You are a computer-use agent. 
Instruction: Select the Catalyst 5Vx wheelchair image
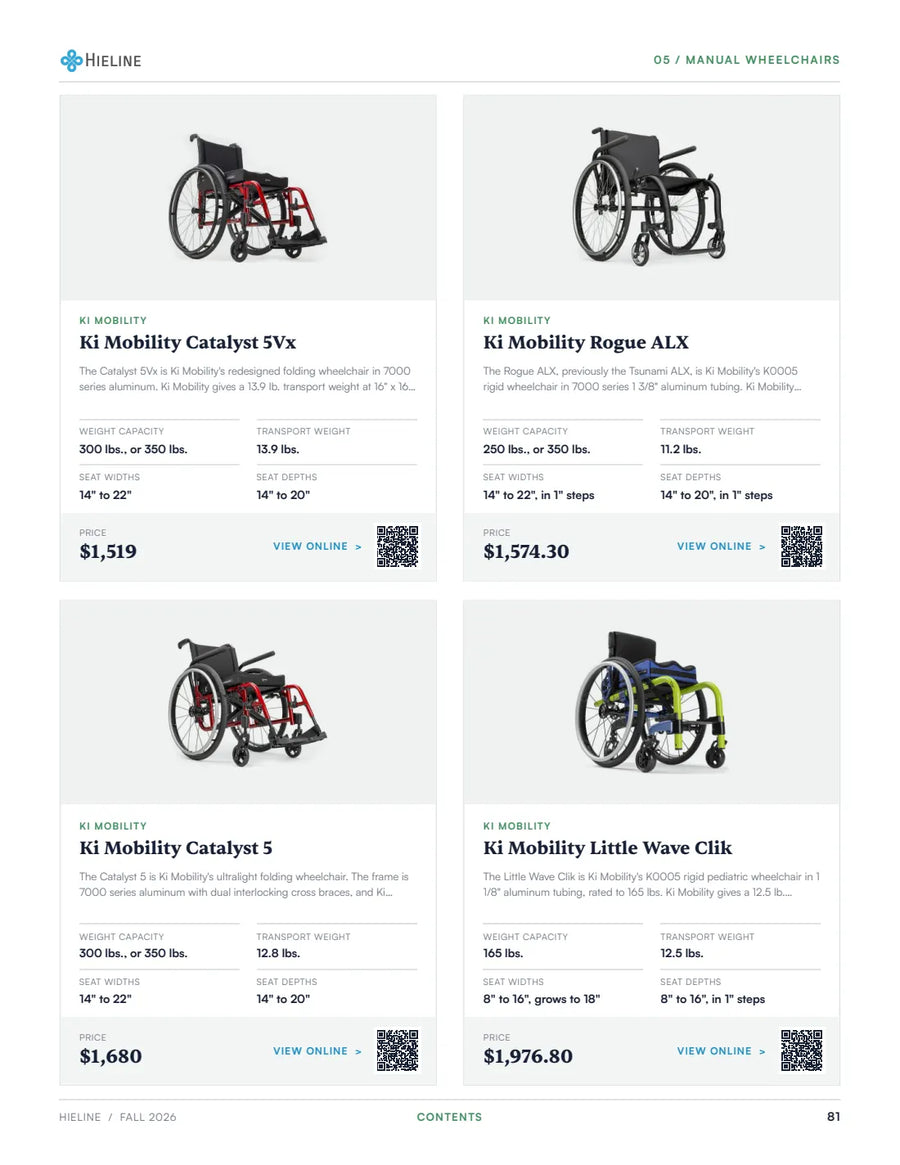click(x=248, y=198)
